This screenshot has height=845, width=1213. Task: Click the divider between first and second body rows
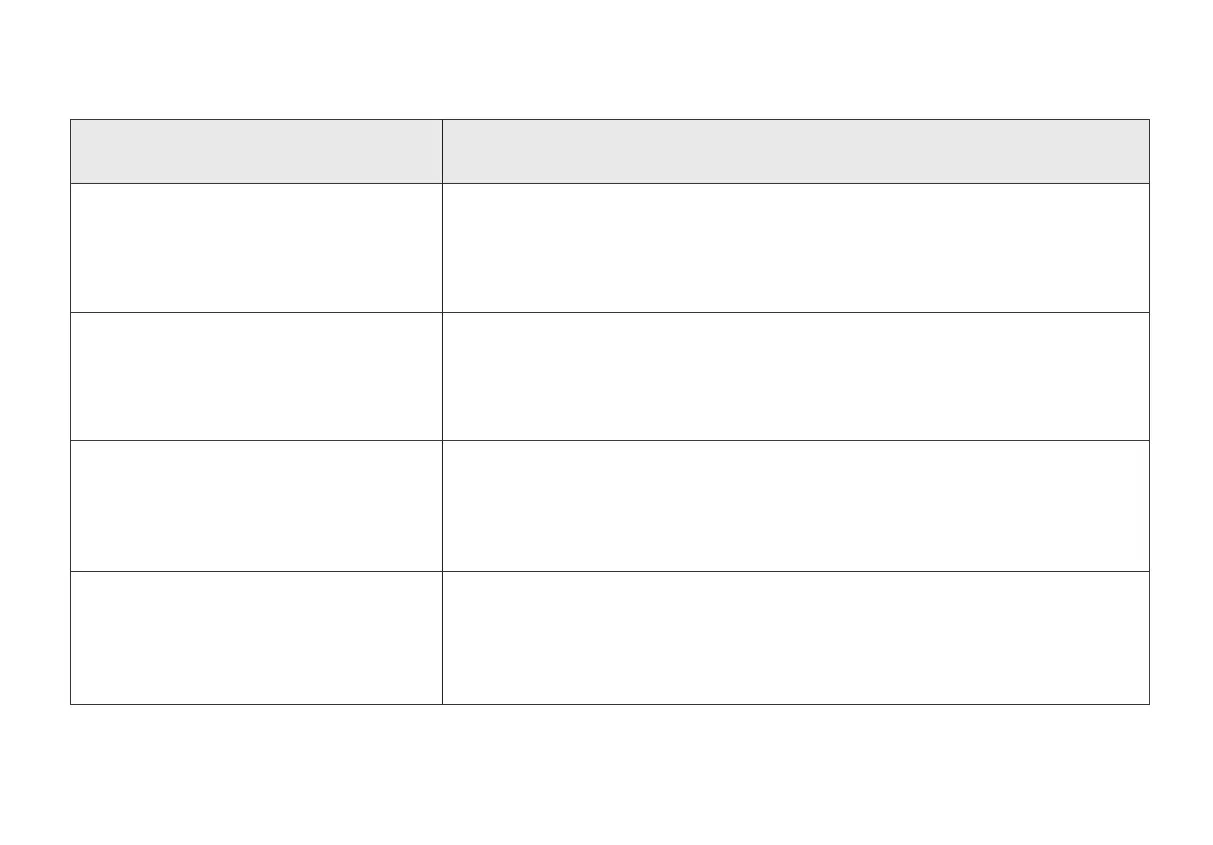coord(610,312)
